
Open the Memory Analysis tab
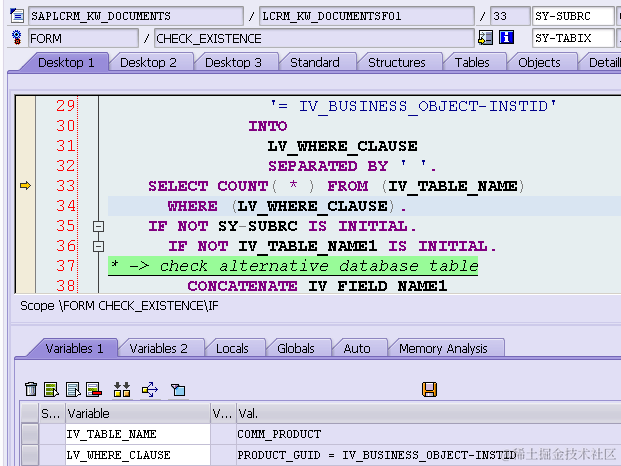click(x=443, y=348)
